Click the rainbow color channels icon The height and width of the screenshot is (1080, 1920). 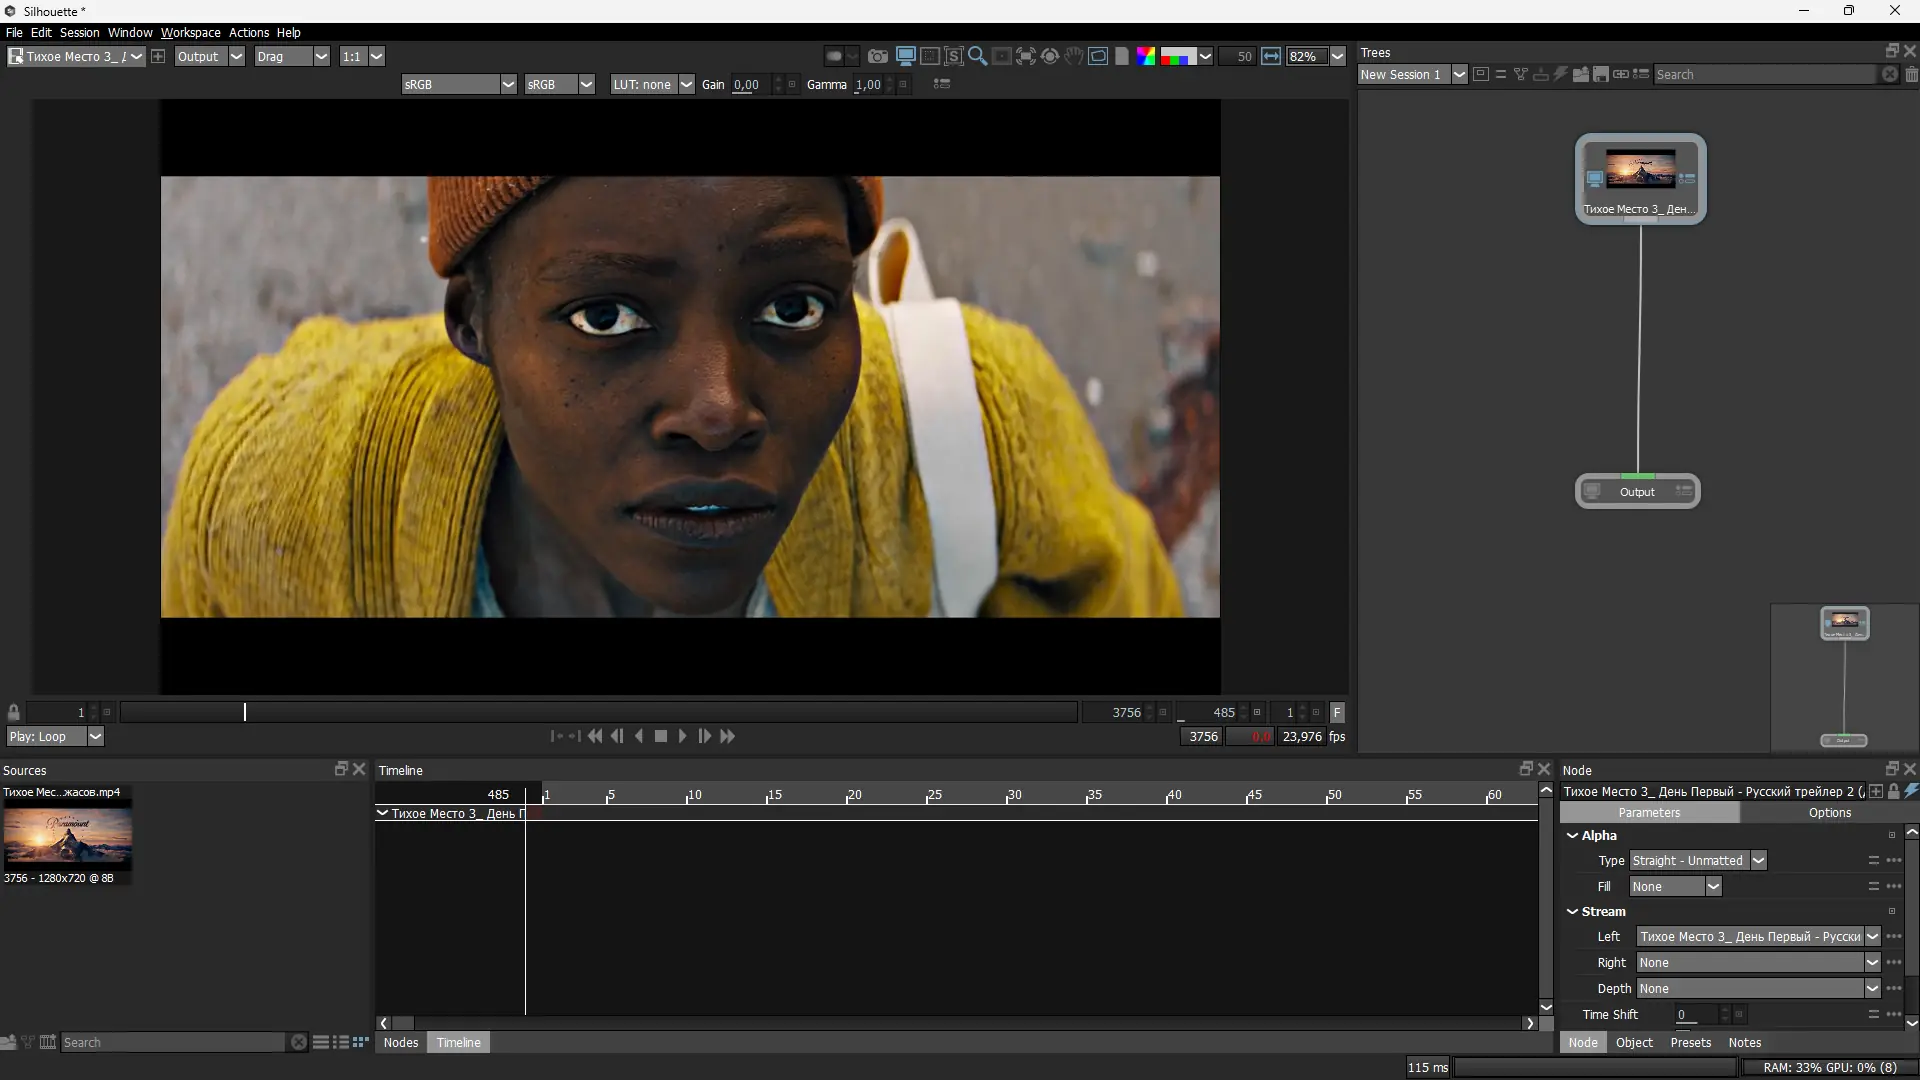coord(1146,57)
